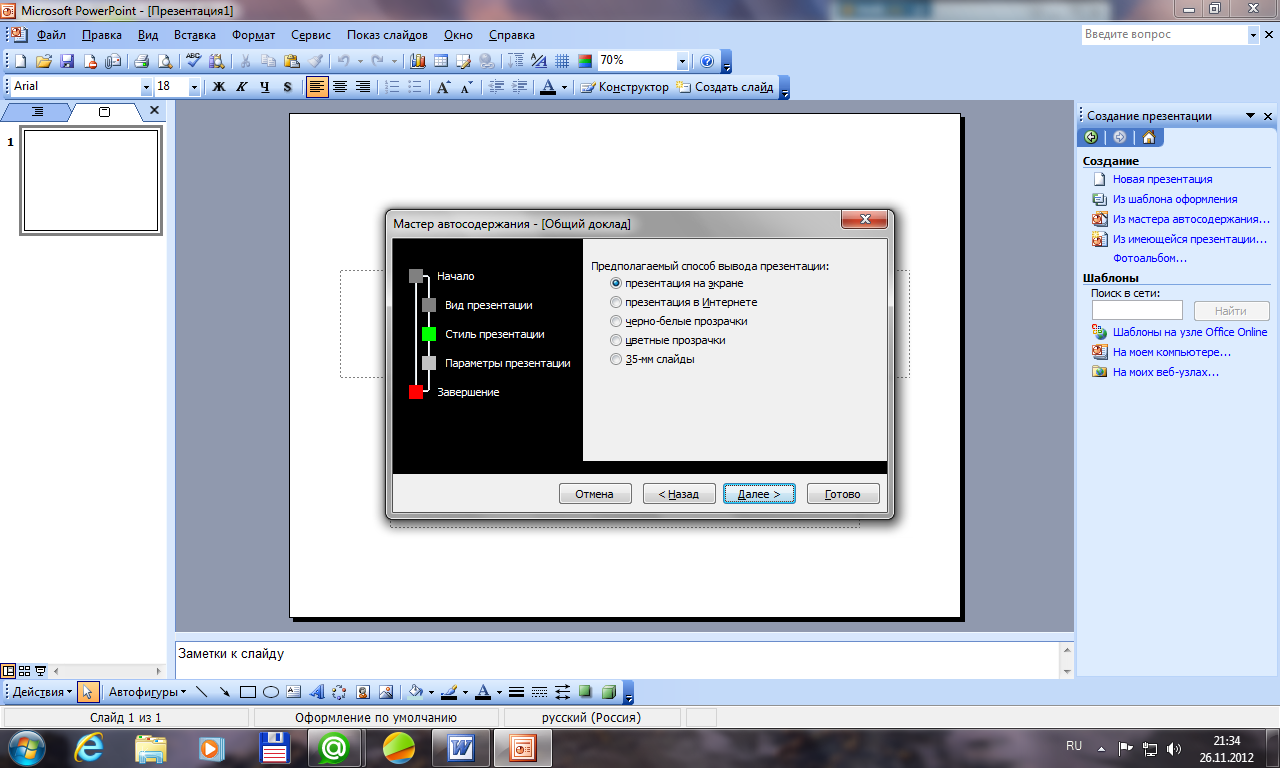Screen dimensions: 1280x768
Task: Apply text shadow (S) formatting
Action: coord(288,87)
